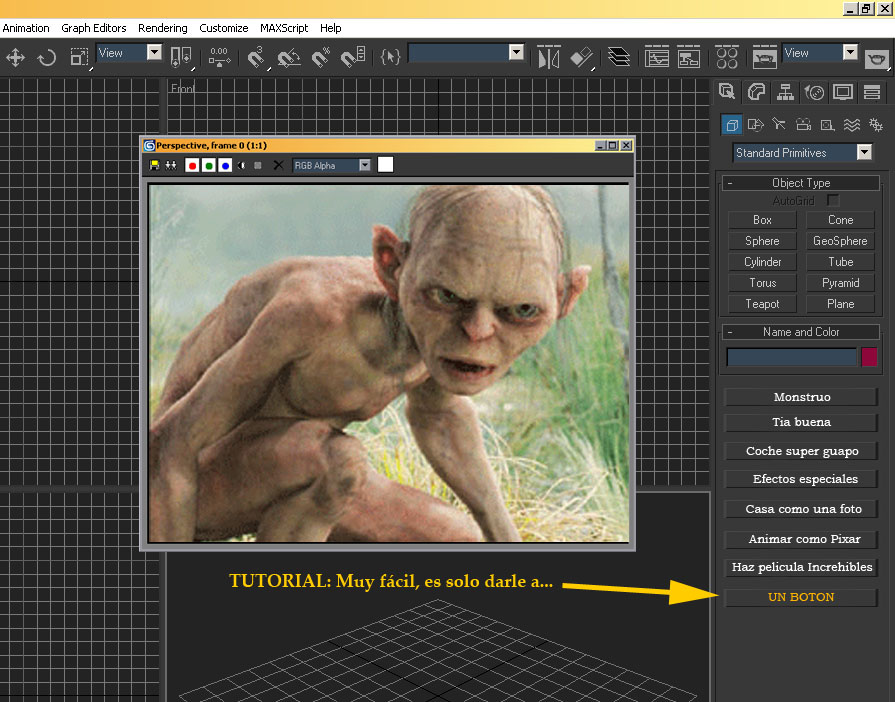Open the Customize menu
Image resolution: width=895 pixels, height=702 pixels.
click(x=224, y=28)
